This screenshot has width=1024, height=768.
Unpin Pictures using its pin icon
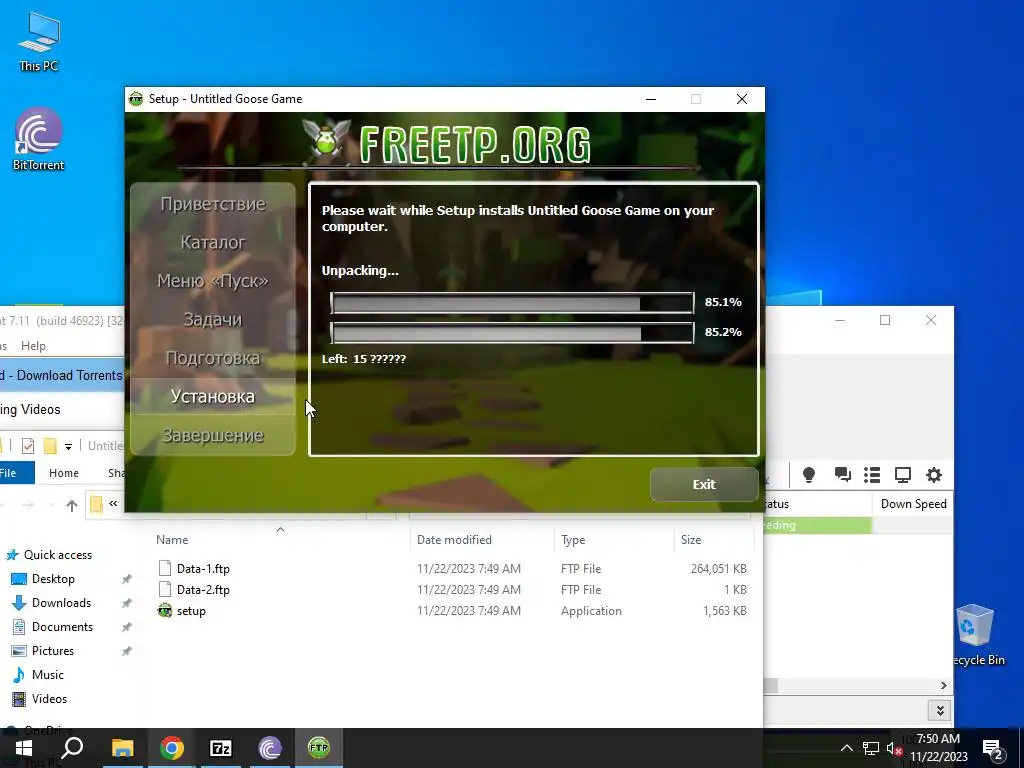coord(127,651)
